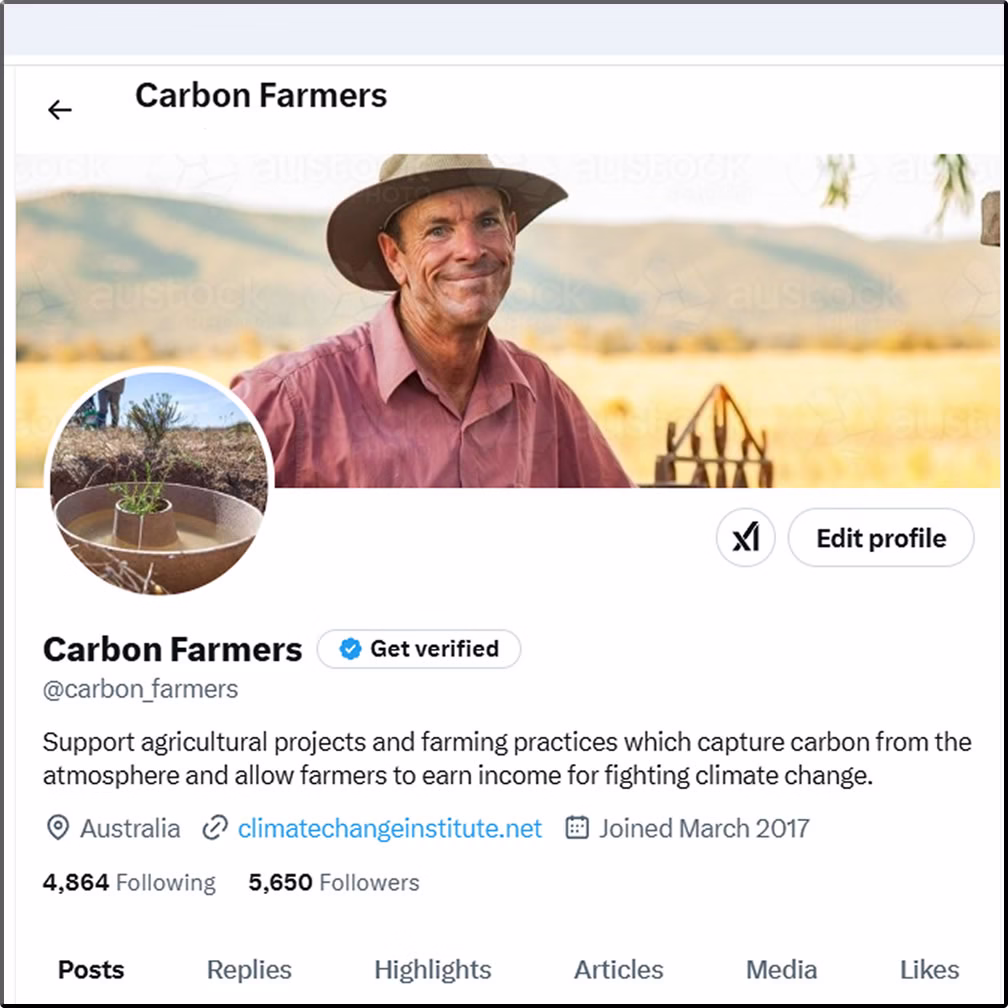This screenshot has width=1008, height=1008.
Task: Click the calendar icon beside Joined date
Action: pos(577,828)
